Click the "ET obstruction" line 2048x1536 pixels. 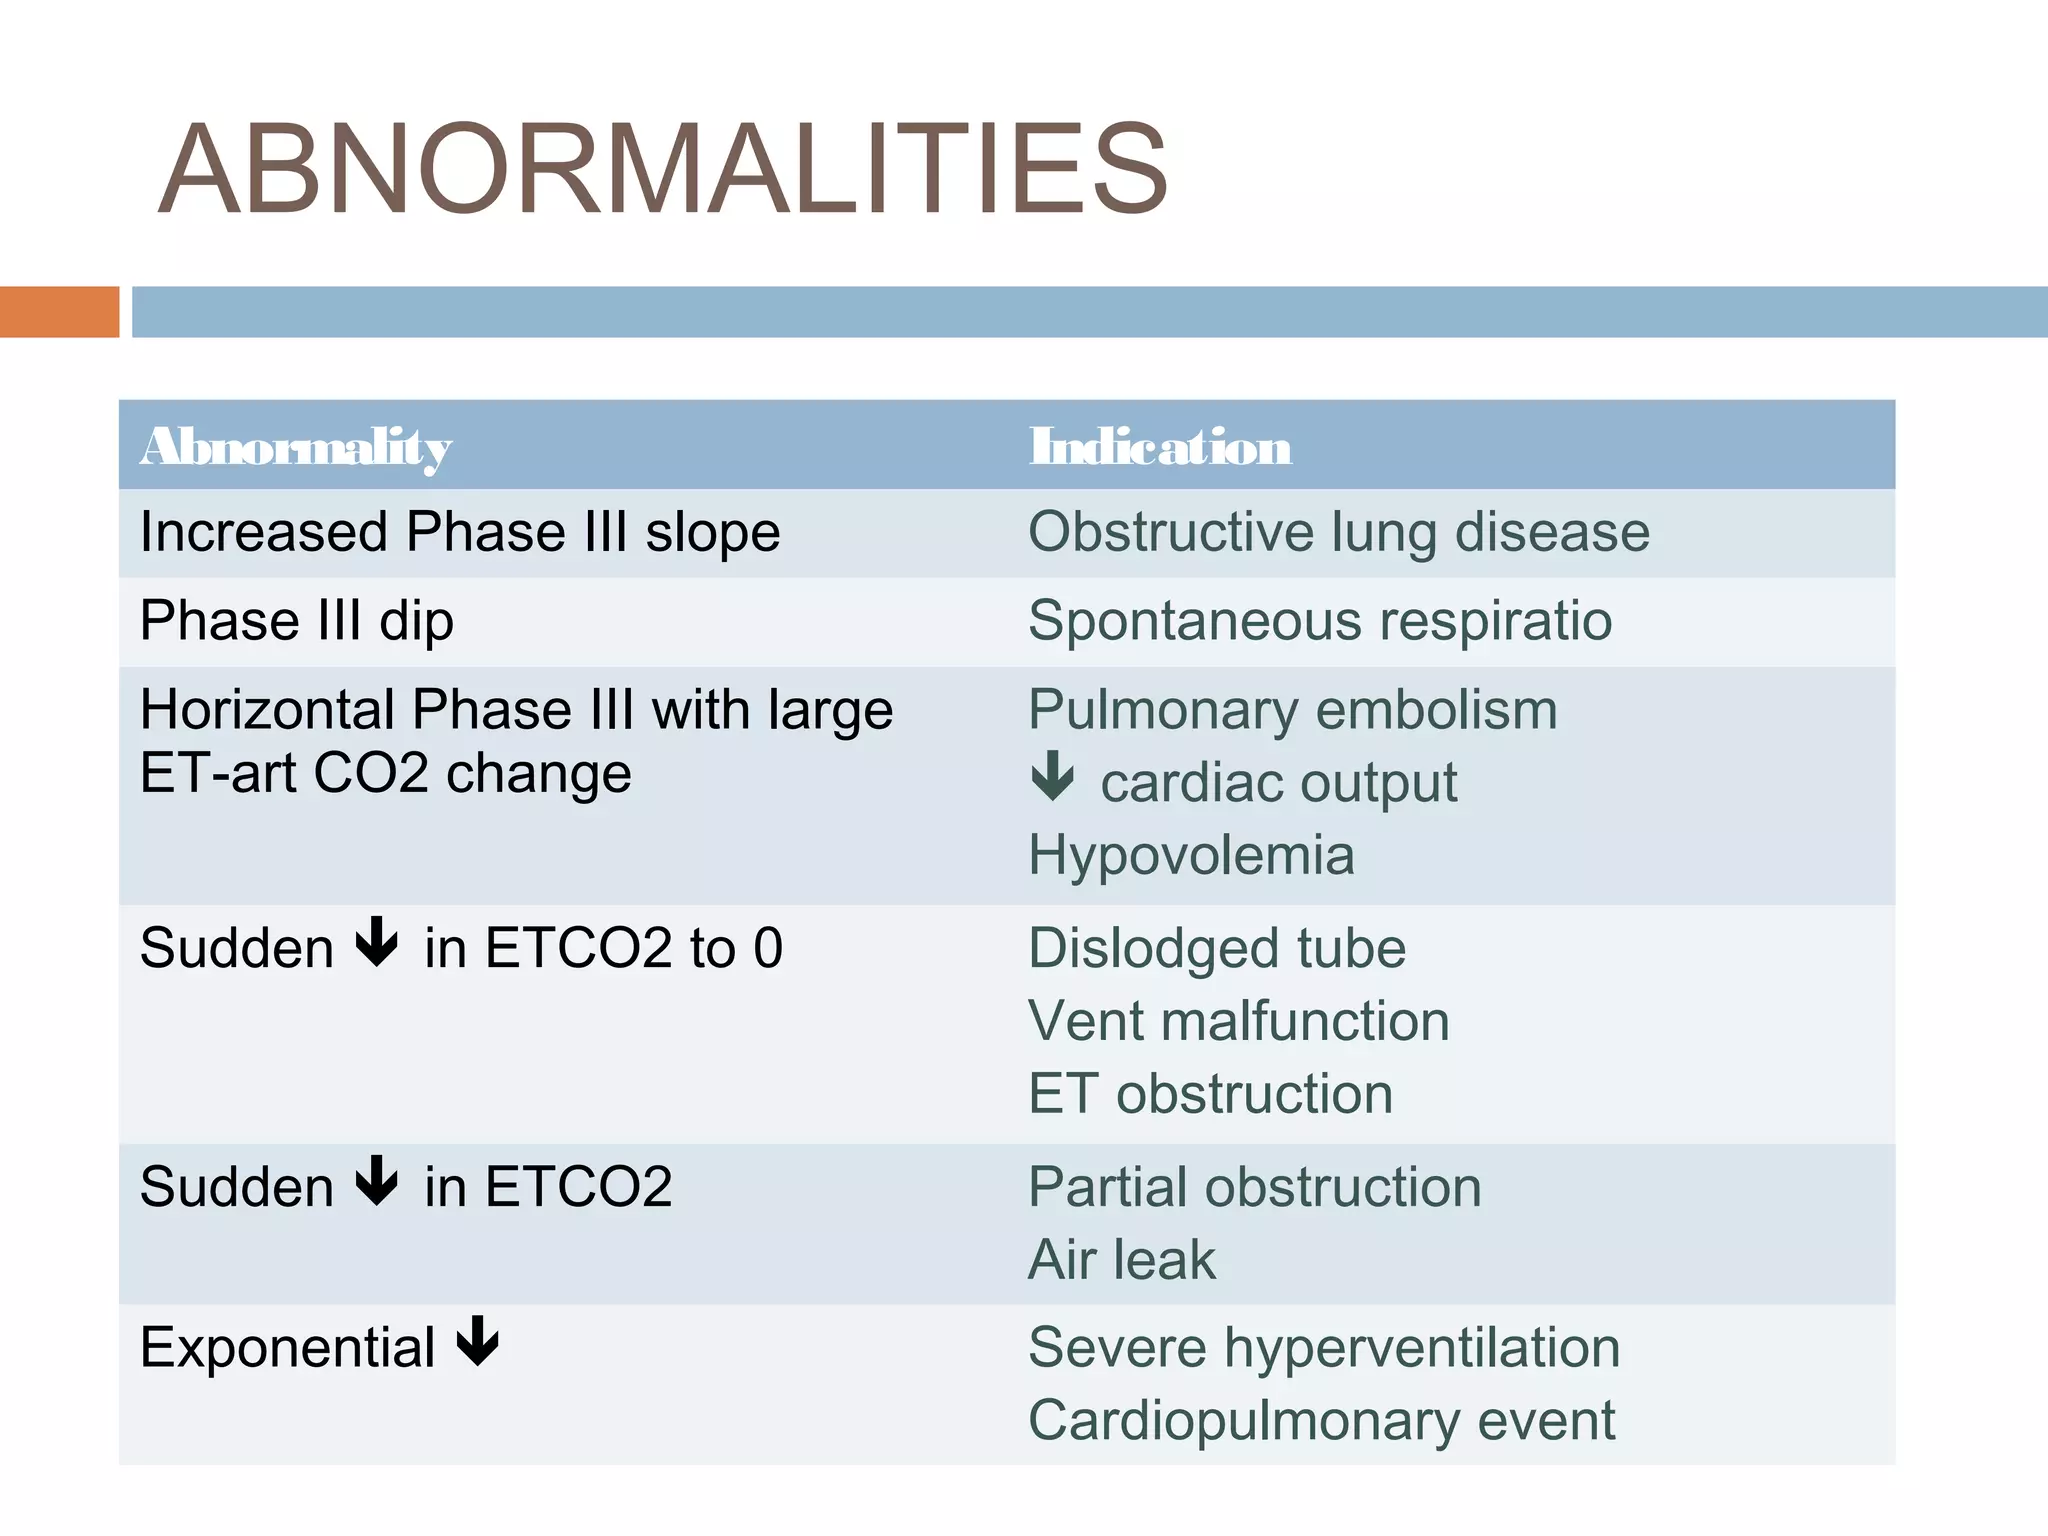click(x=1210, y=1094)
